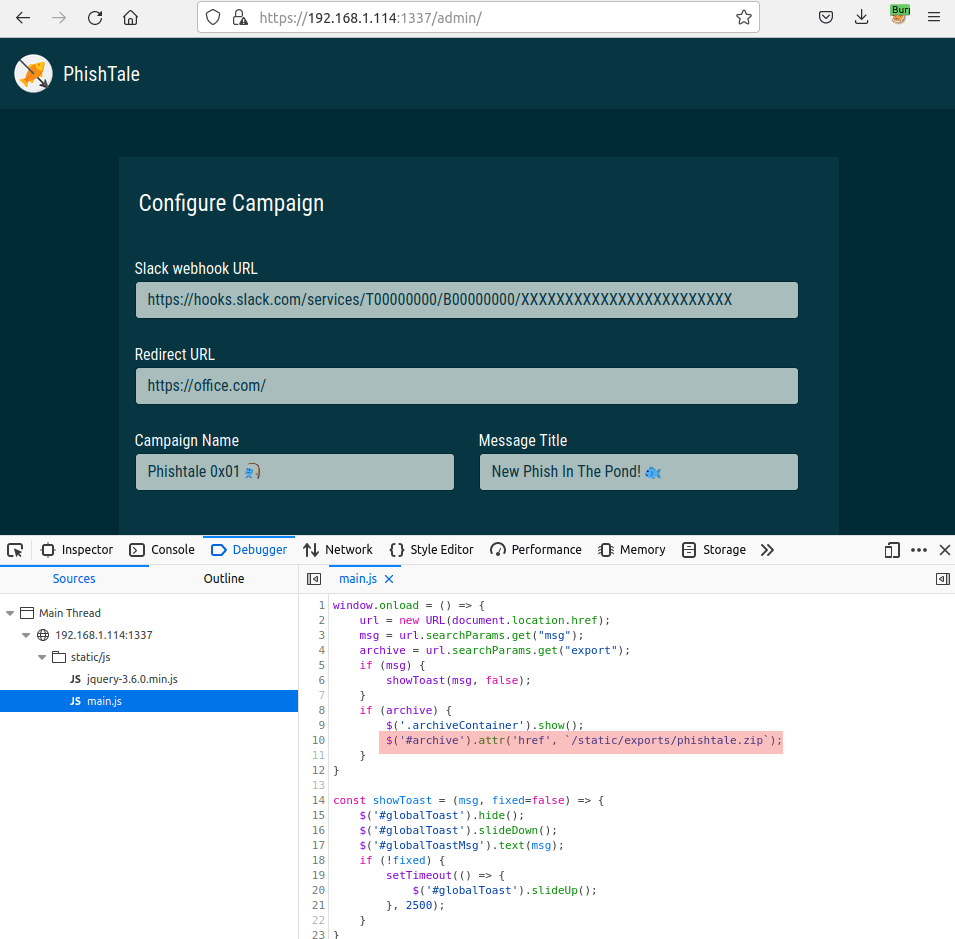The image size is (955, 939).
Task: Click the 'window.onload' code line
Action: (x=409, y=605)
